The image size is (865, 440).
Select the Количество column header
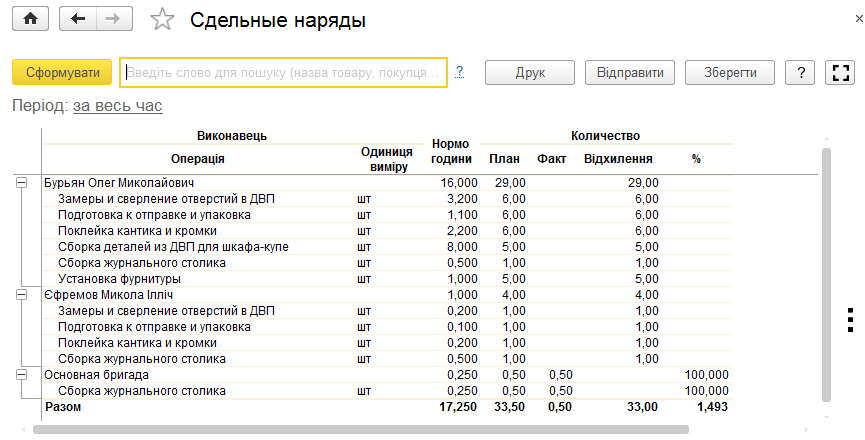tap(605, 136)
